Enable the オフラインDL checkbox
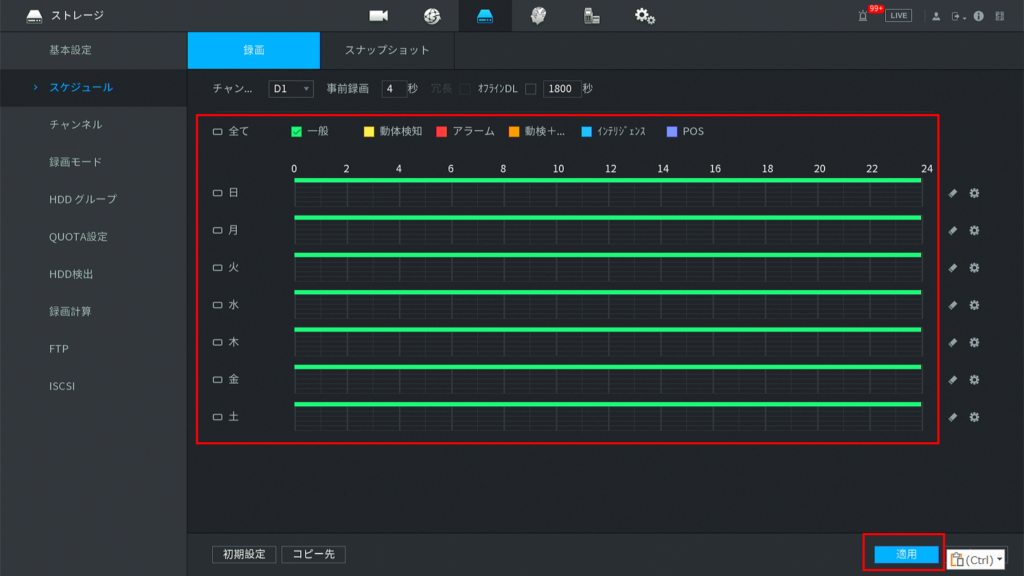The image size is (1024, 576). pyautogui.click(x=531, y=89)
